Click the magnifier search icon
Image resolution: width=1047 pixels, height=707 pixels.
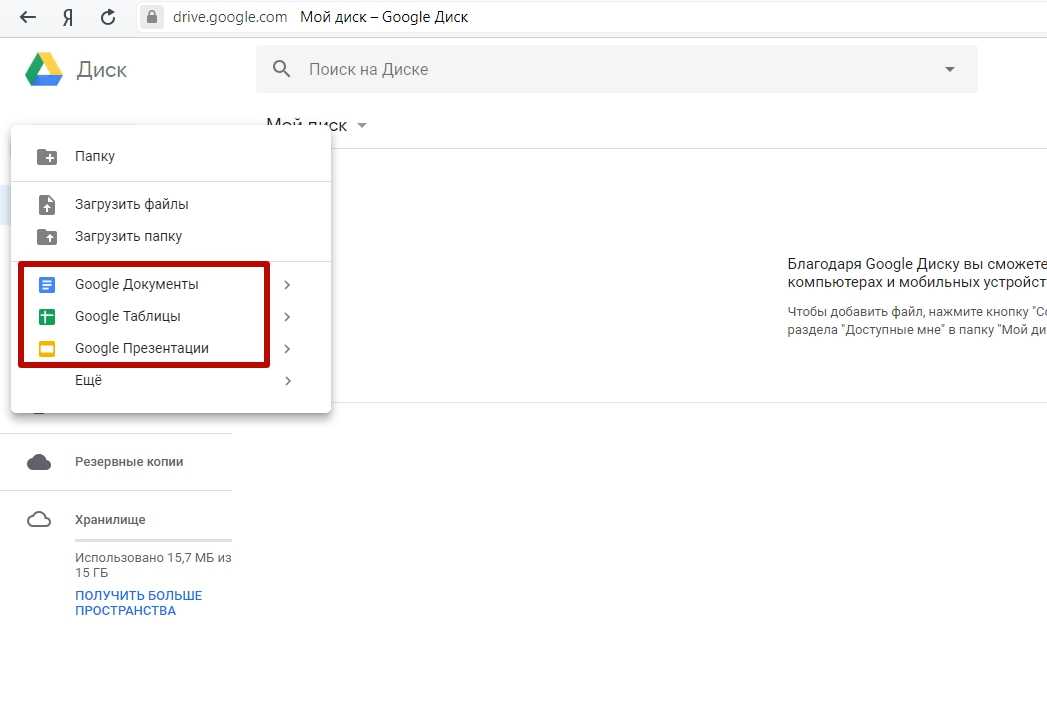click(x=282, y=69)
